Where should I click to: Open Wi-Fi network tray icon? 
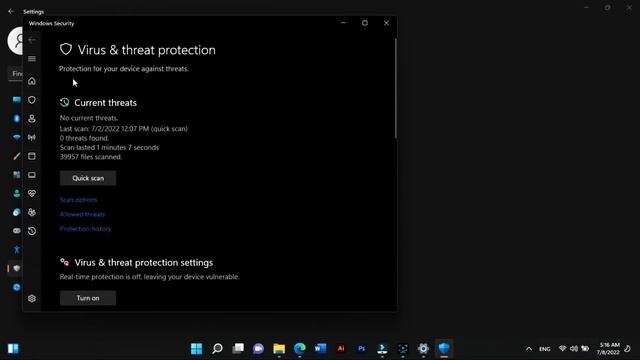point(562,349)
